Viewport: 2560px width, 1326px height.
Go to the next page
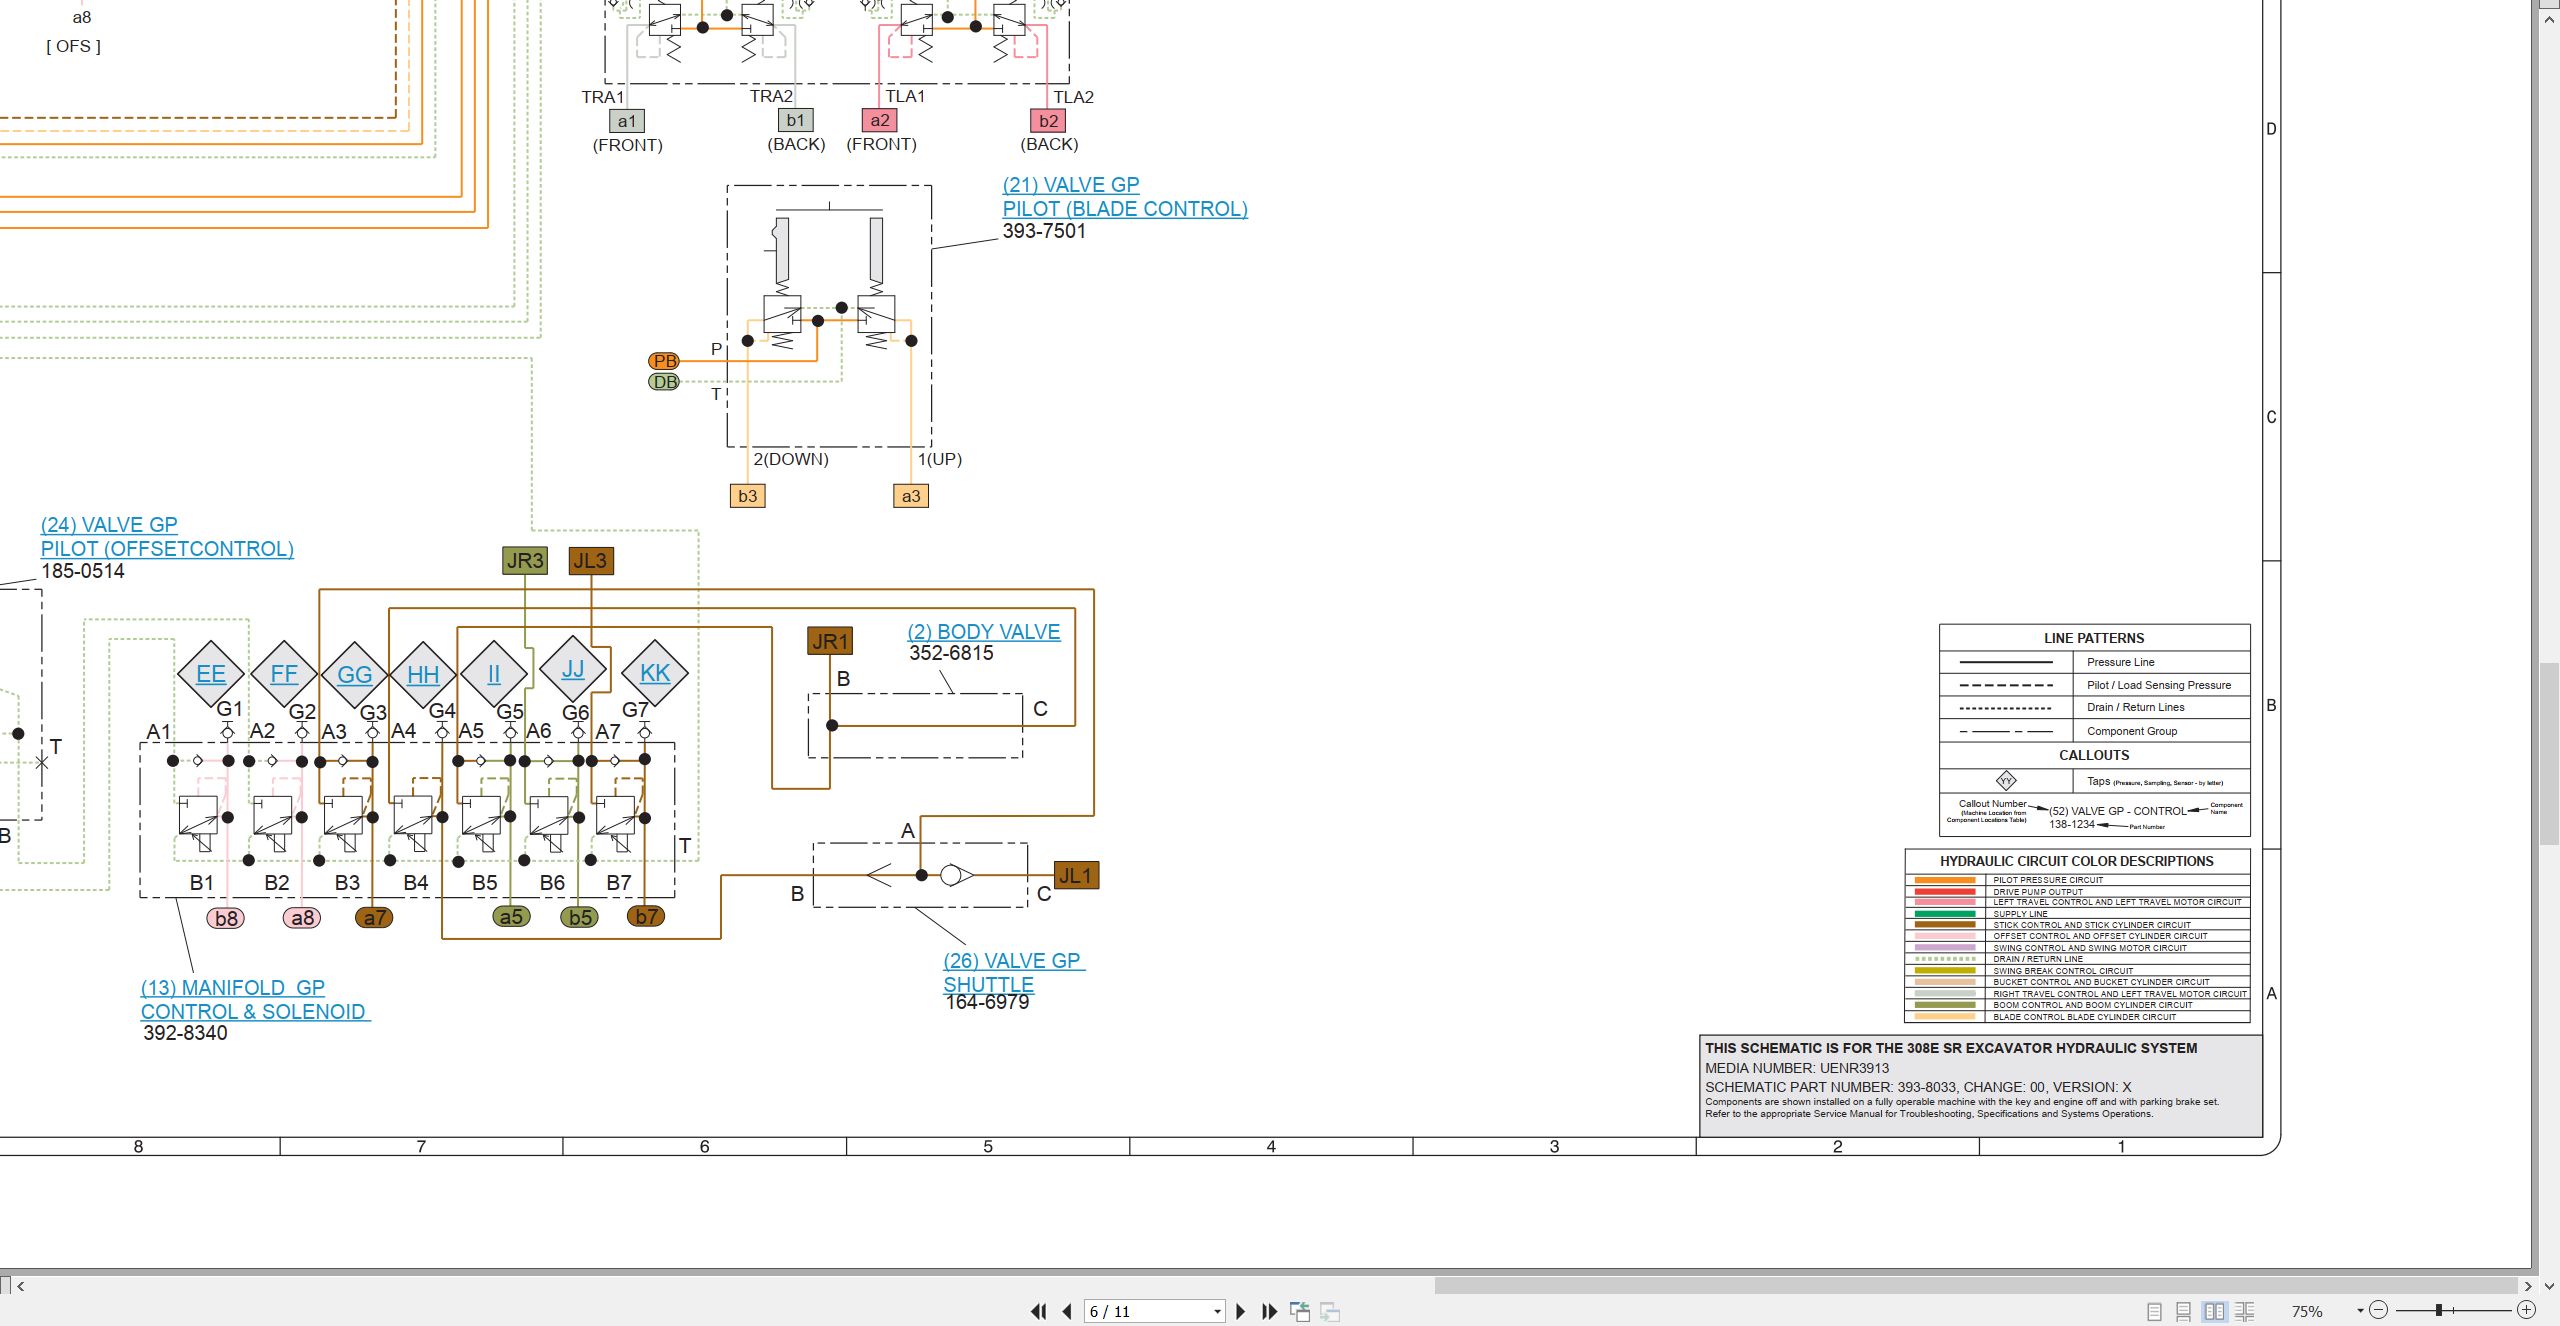[x=1241, y=1311]
